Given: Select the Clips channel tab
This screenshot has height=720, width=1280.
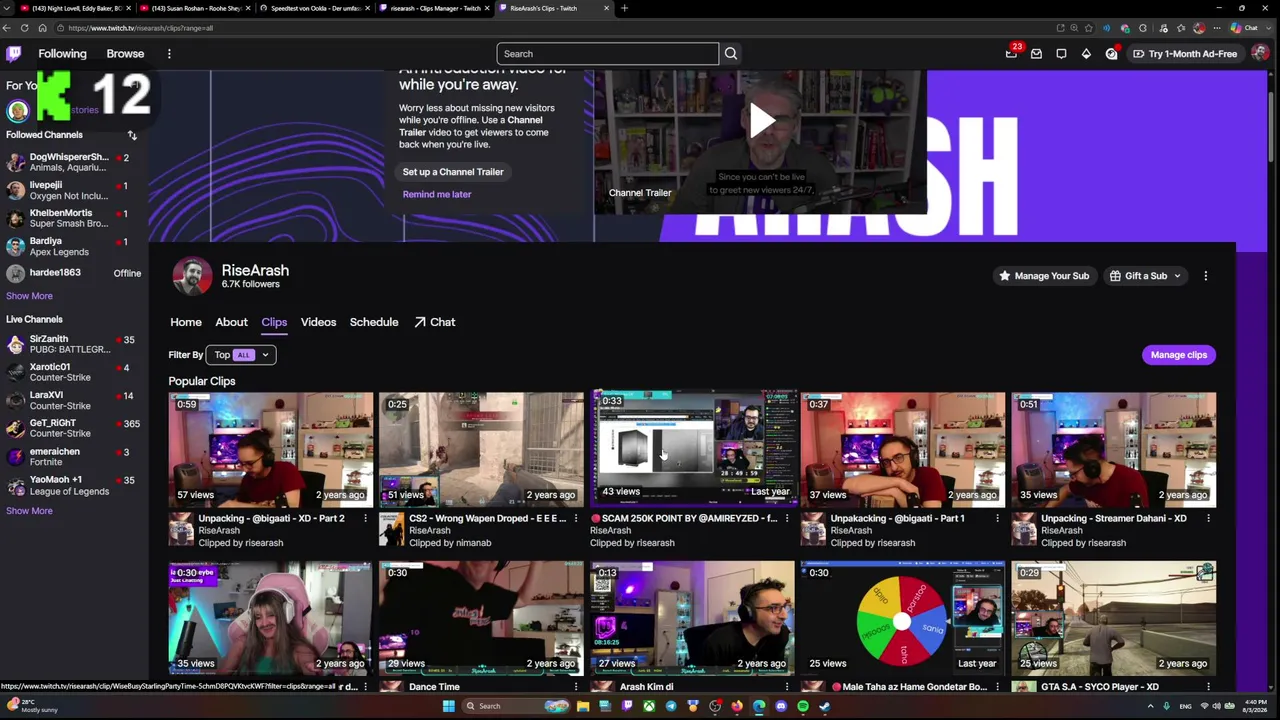Looking at the screenshot, I should pyautogui.click(x=274, y=322).
